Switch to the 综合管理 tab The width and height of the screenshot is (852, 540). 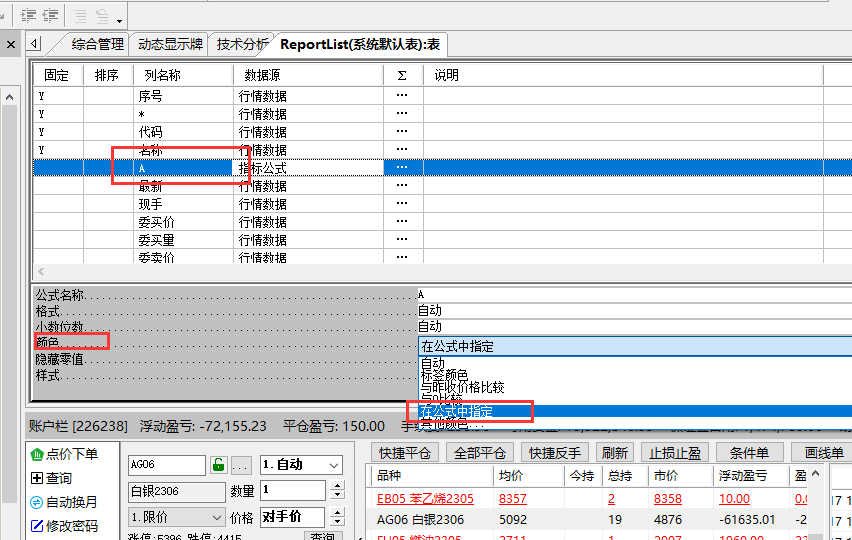pos(97,44)
